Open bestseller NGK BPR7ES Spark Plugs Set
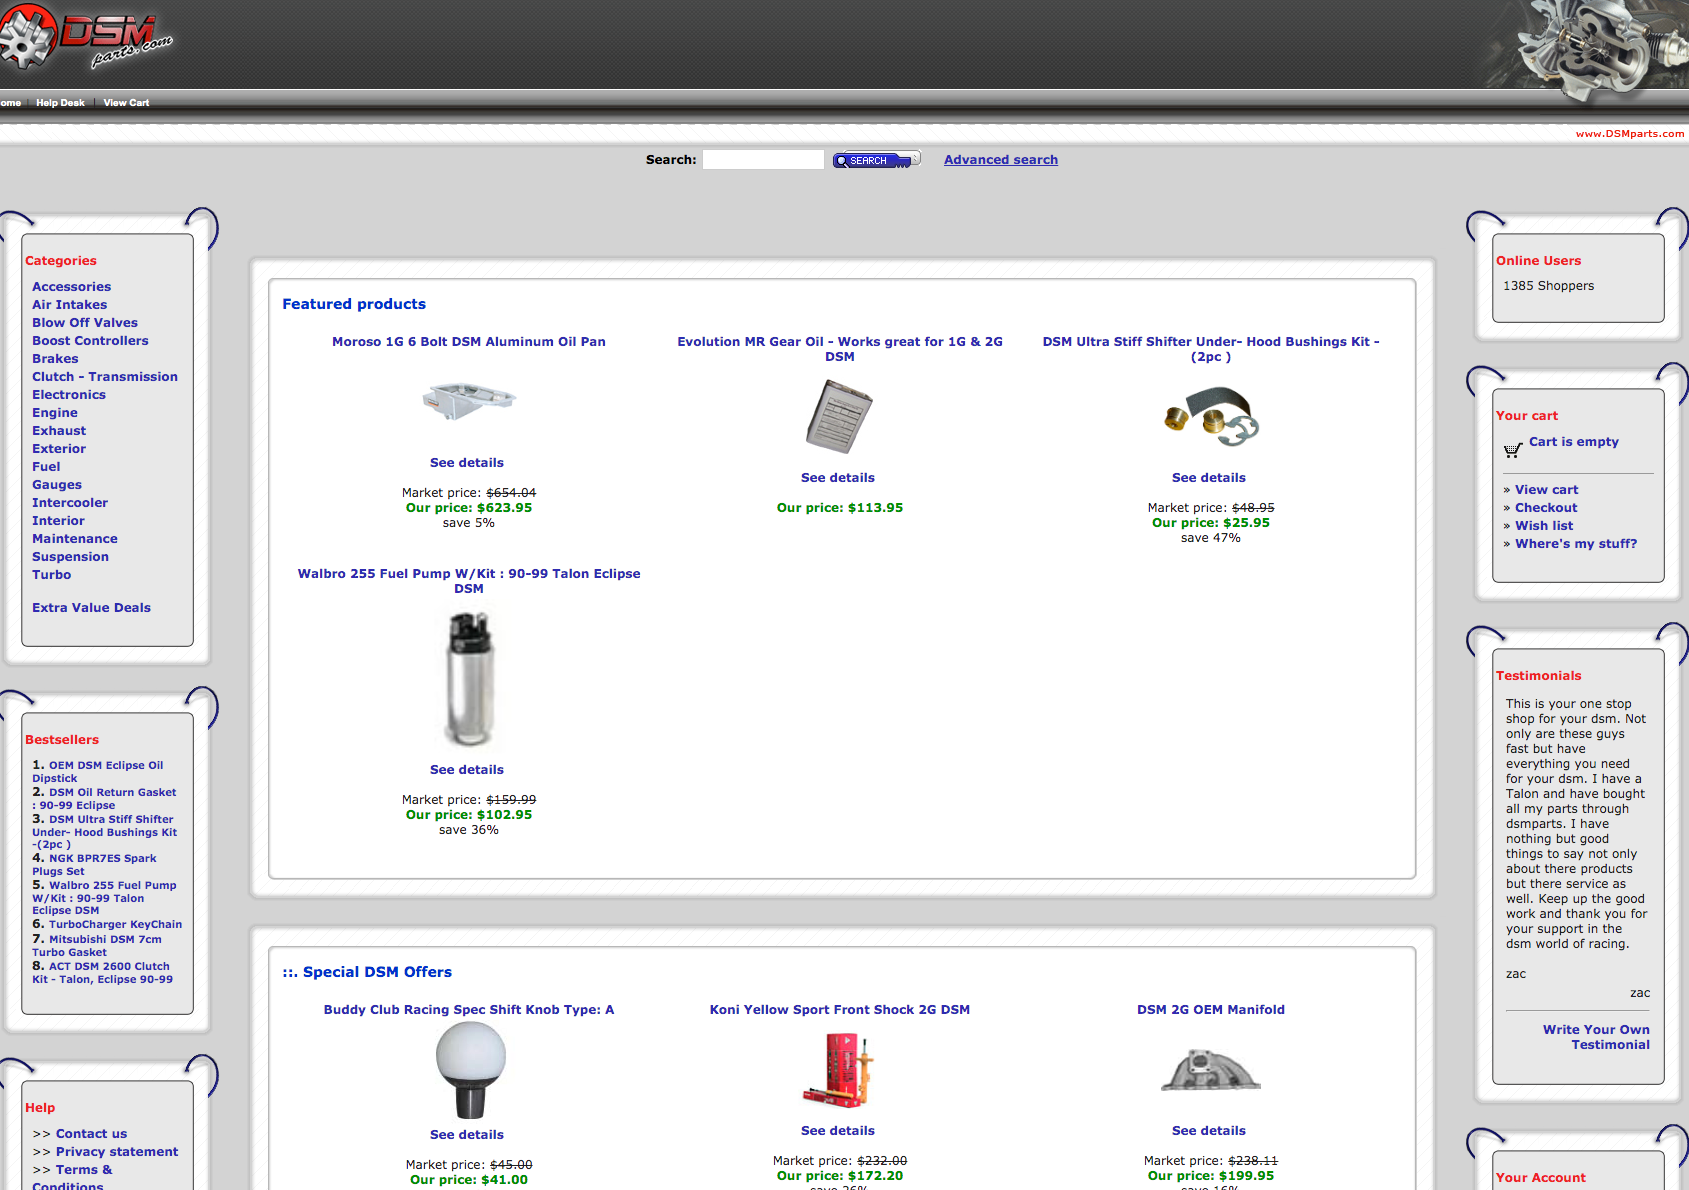Screen dimensions: 1689x1190 (x=94, y=864)
